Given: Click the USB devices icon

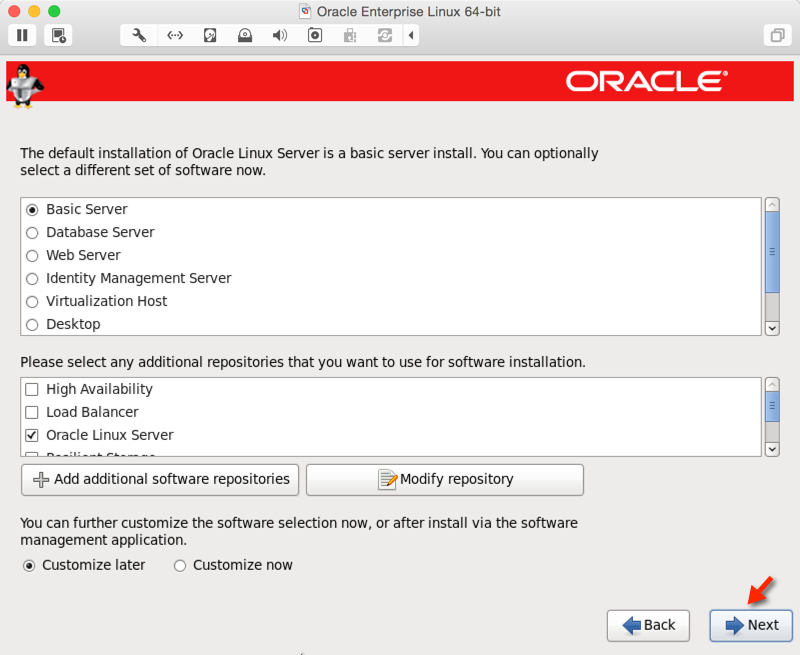Looking at the screenshot, I should point(349,35).
